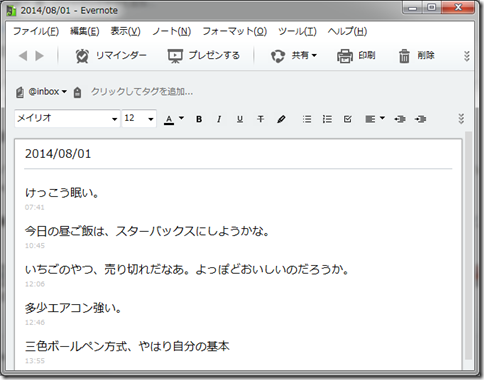Image resolution: width=484 pixels, height=380 pixels.
Task: Click the timestamp 12:06
Action: coord(35,284)
